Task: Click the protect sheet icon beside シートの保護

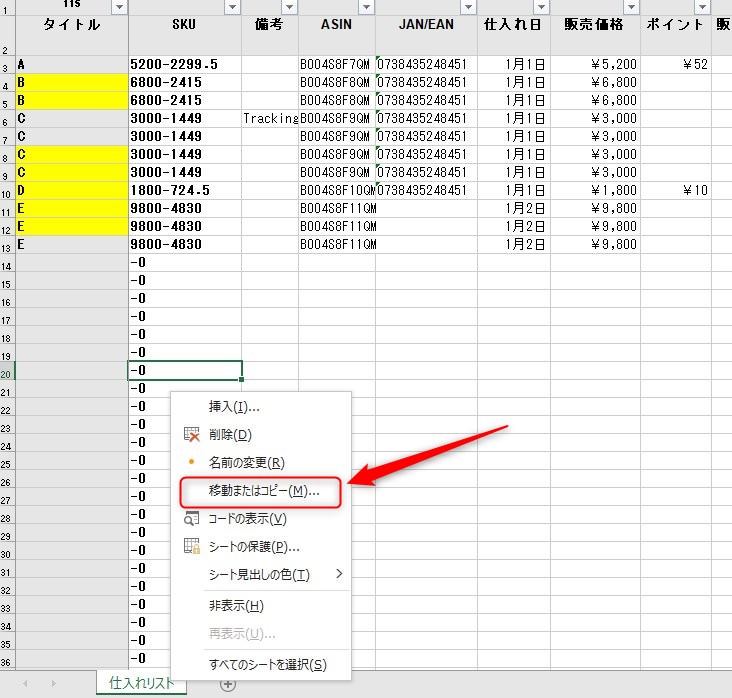Action: click(191, 546)
